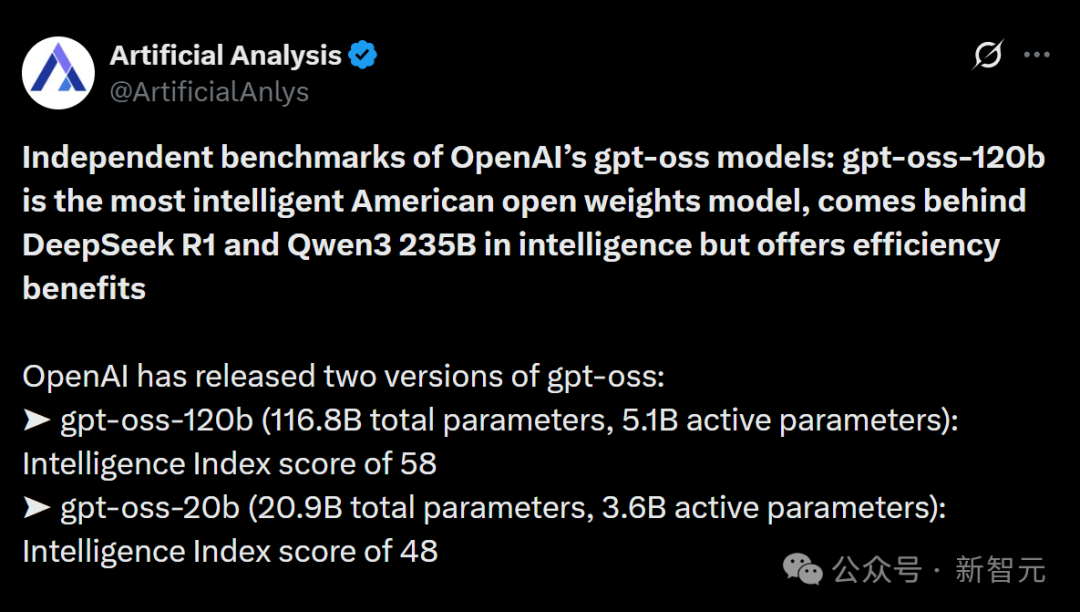Image resolution: width=1080 pixels, height=612 pixels.
Task: Click the Artificial Analysis display name
Action: (x=225, y=55)
